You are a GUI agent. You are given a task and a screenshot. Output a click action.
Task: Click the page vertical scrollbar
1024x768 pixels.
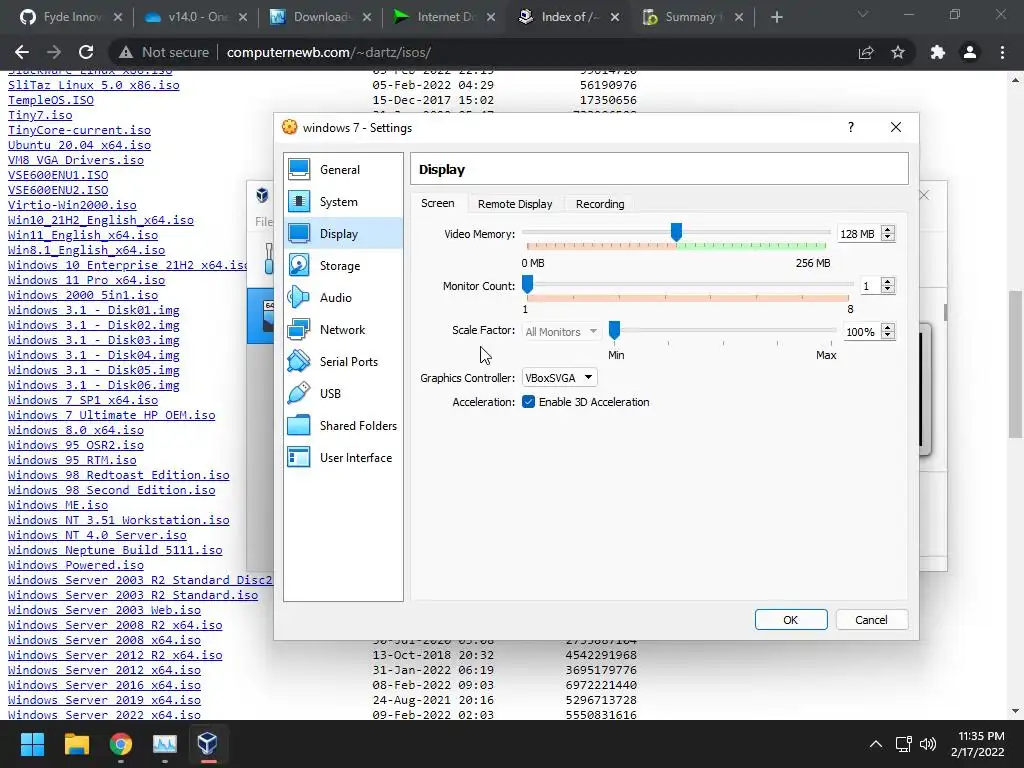pos(1015,364)
